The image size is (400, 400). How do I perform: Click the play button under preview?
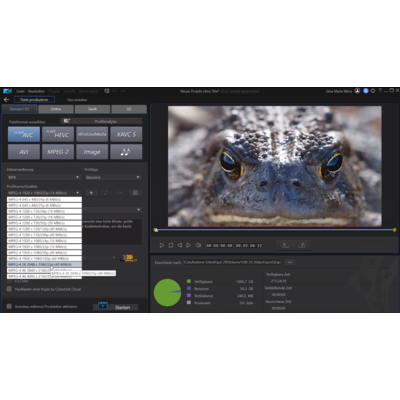162,245
